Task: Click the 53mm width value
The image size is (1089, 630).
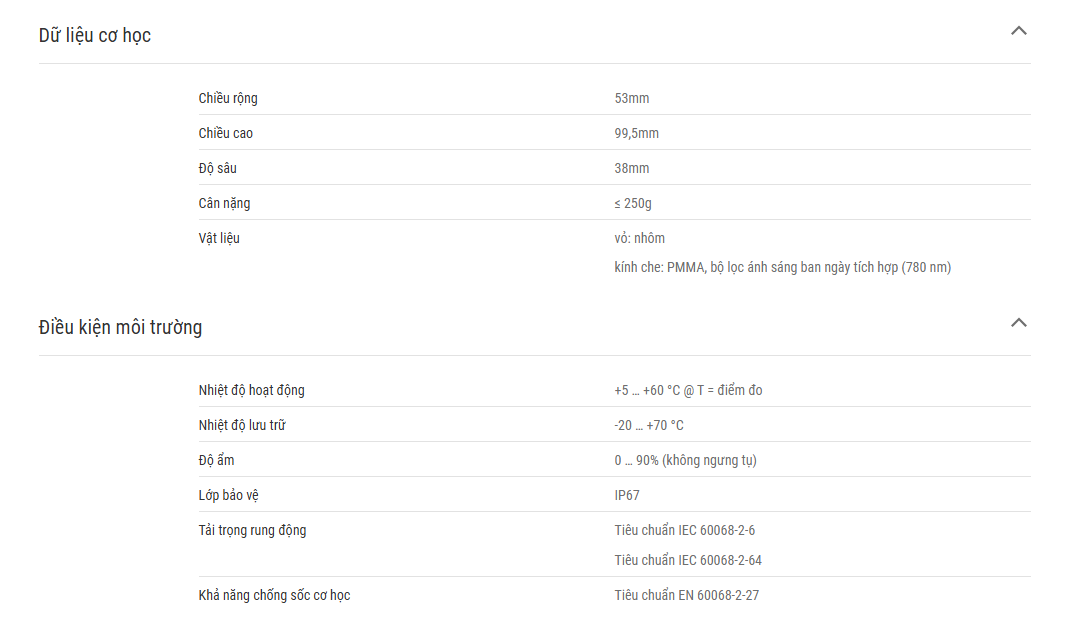Action: 631,98
